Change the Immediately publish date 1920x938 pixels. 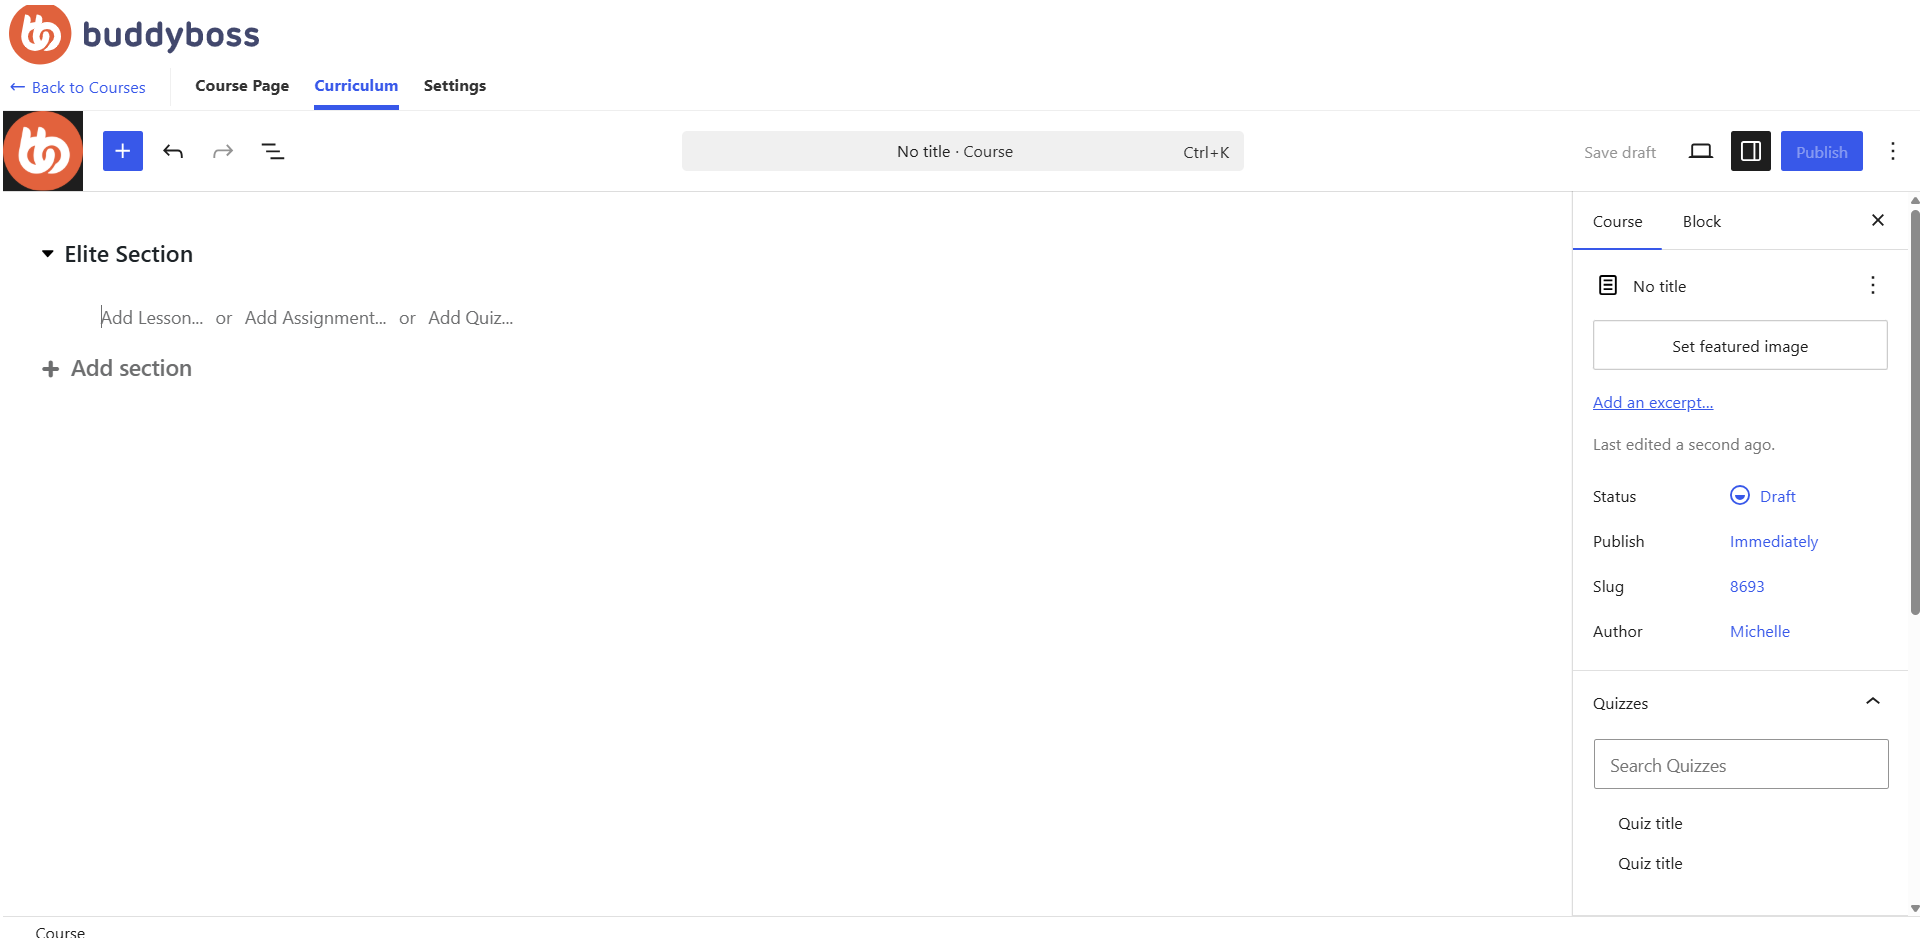tap(1774, 541)
